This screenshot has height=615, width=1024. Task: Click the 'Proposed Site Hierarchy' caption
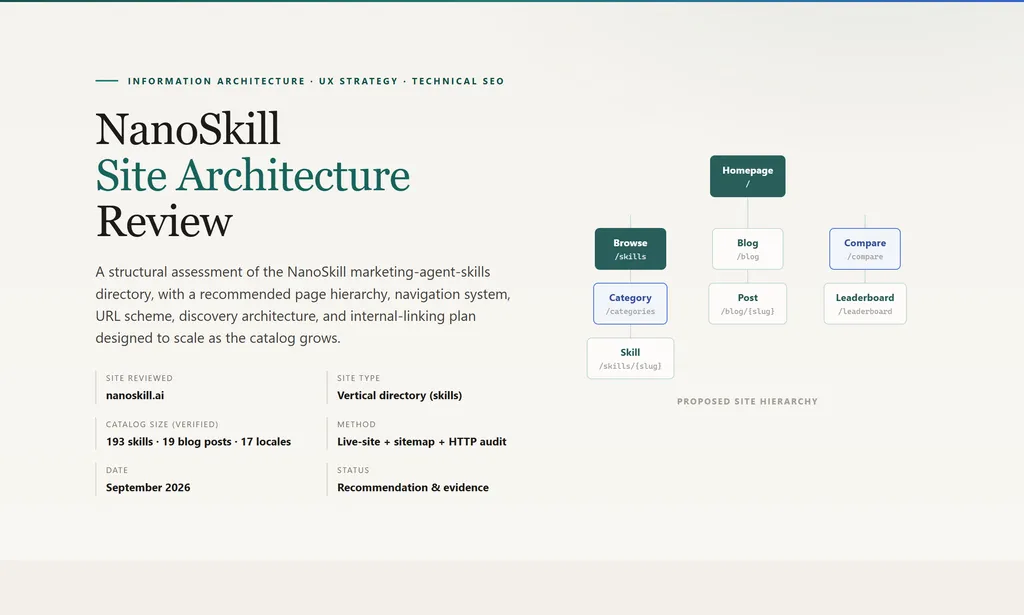click(x=747, y=402)
